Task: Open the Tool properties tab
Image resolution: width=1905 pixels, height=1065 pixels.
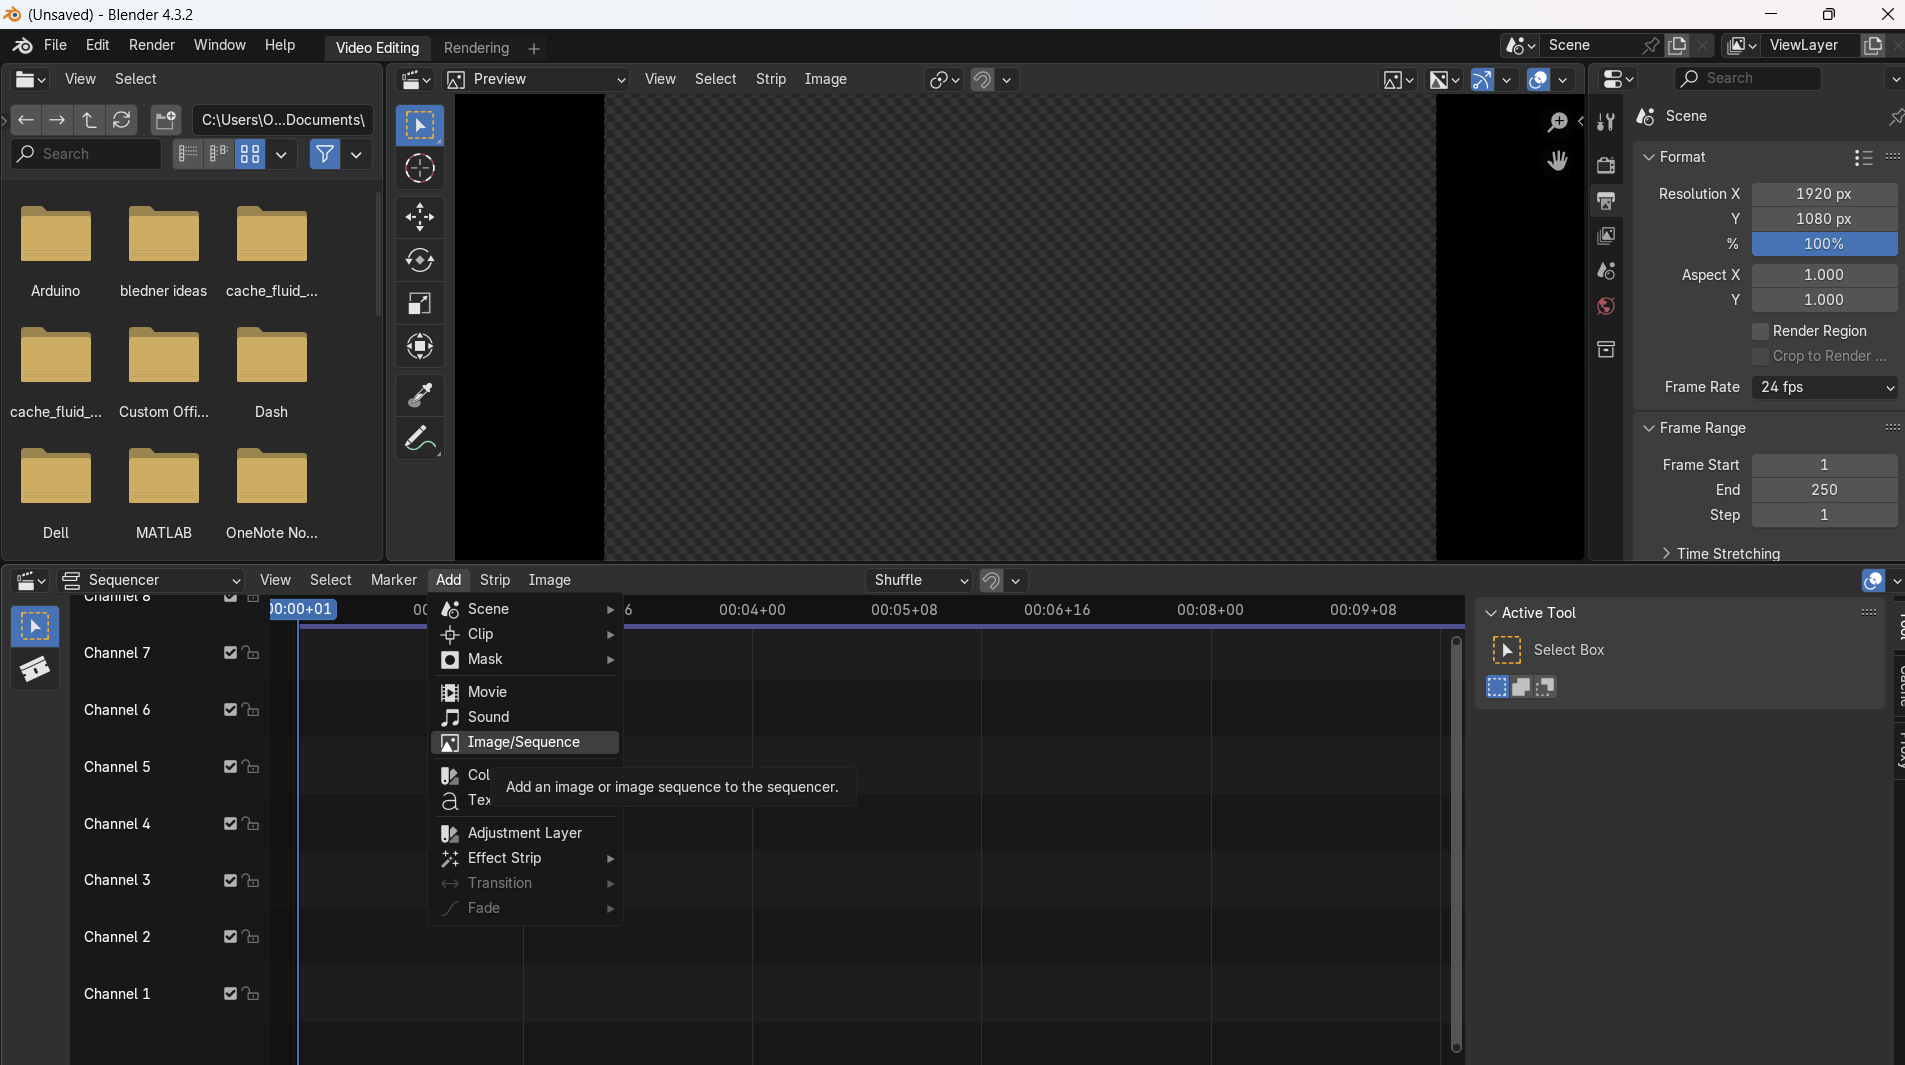Action: tap(1606, 122)
